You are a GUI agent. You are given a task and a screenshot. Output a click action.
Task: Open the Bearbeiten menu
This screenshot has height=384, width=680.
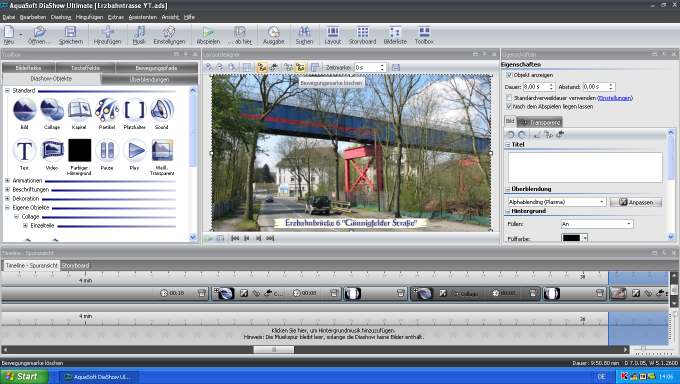[x=33, y=17]
